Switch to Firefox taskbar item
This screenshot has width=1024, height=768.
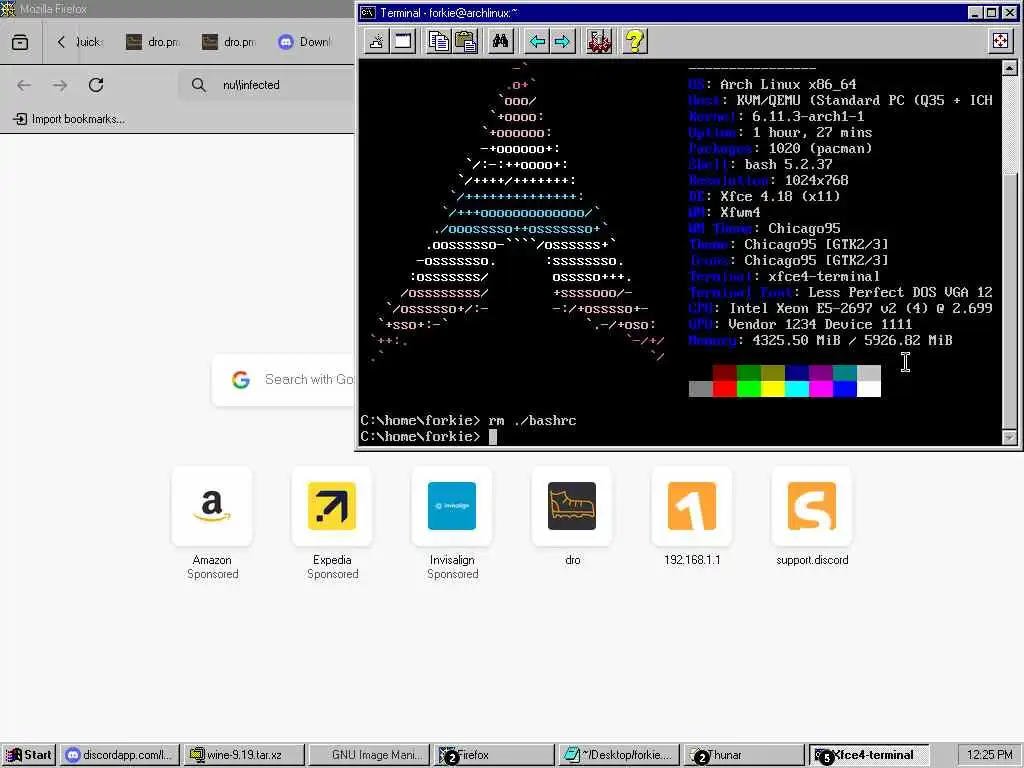point(494,755)
